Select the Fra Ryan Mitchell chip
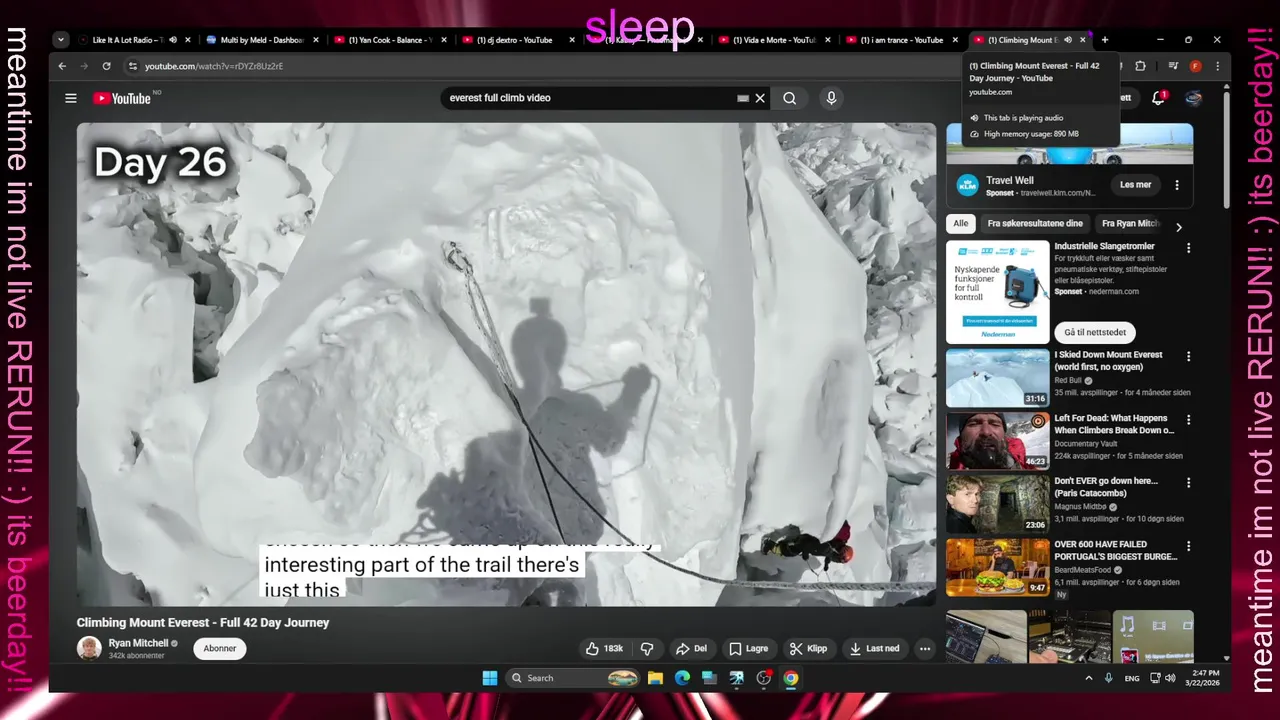Image resolution: width=1280 pixels, height=720 pixels. point(1130,223)
